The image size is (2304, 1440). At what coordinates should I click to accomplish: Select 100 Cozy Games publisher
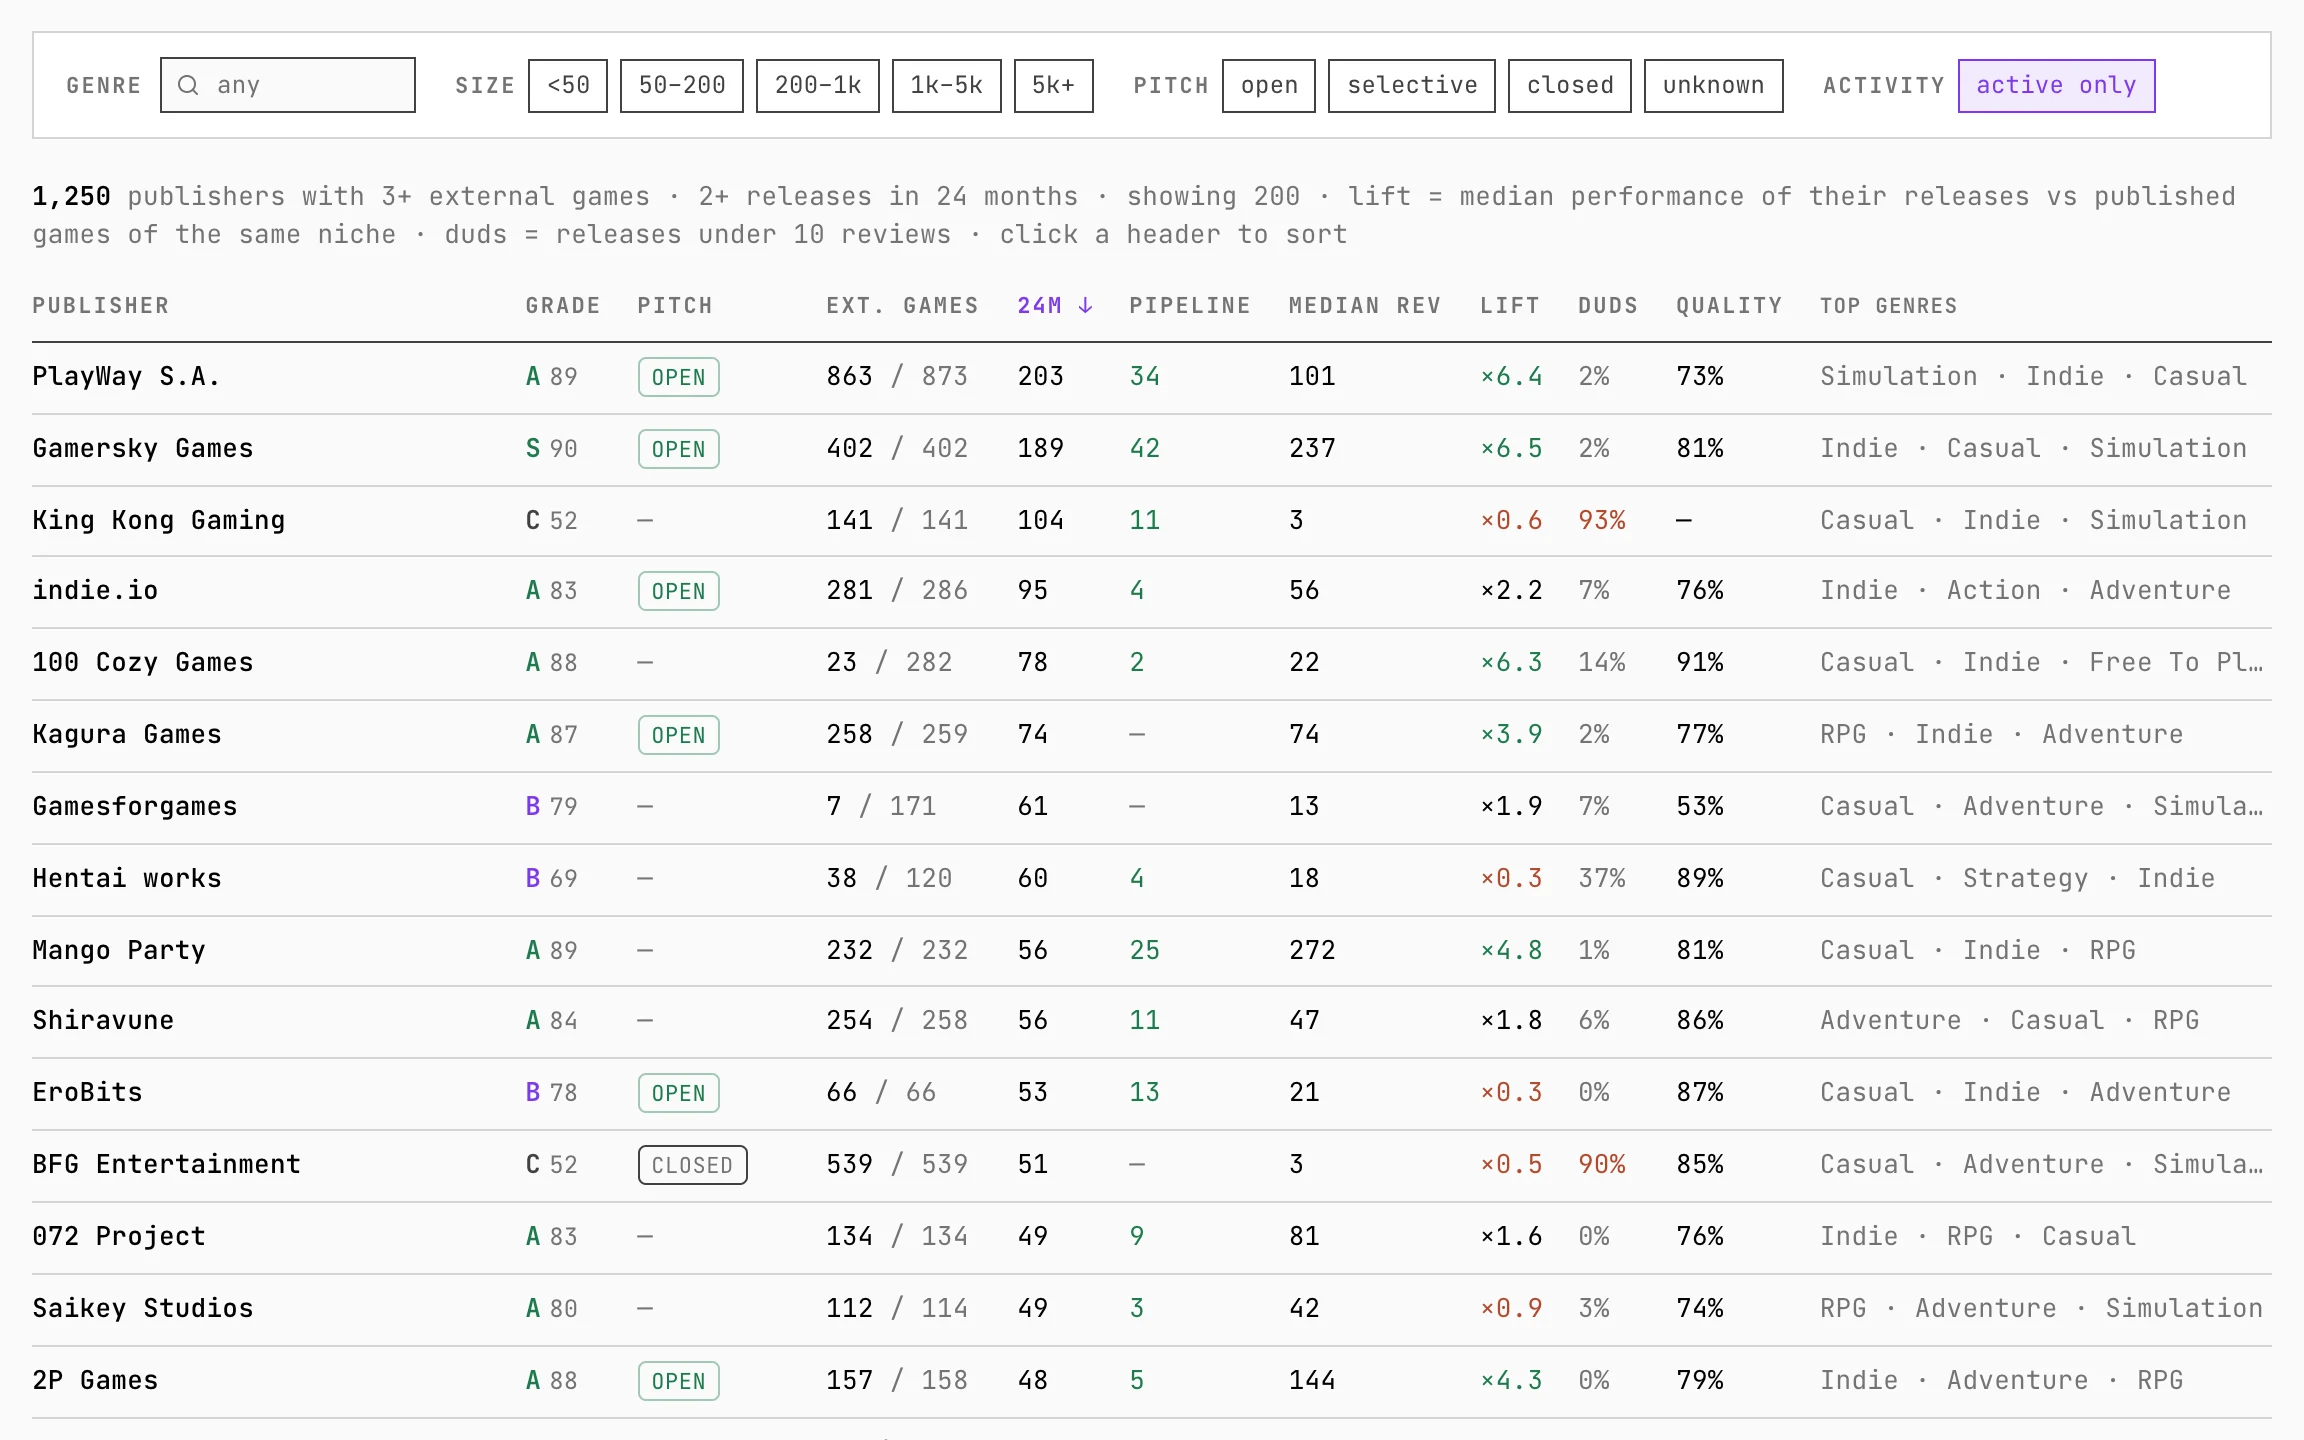(x=142, y=662)
